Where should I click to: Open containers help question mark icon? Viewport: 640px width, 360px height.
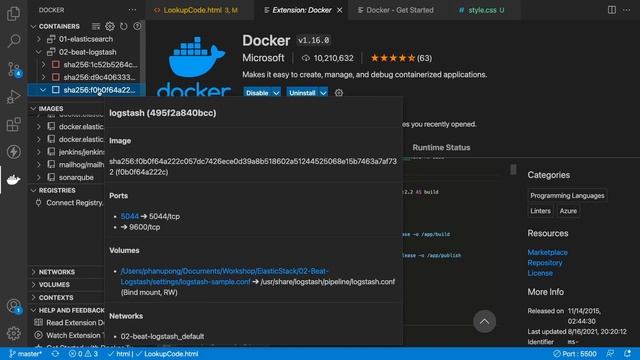pyautogui.click(x=137, y=26)
